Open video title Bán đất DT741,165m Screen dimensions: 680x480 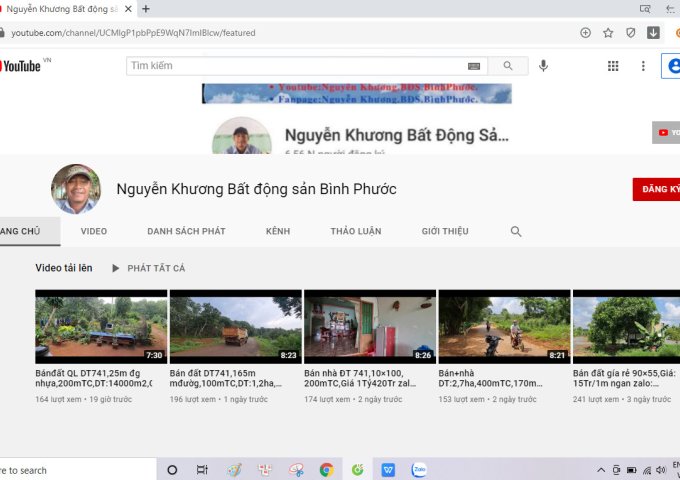[x=226, y=378]
